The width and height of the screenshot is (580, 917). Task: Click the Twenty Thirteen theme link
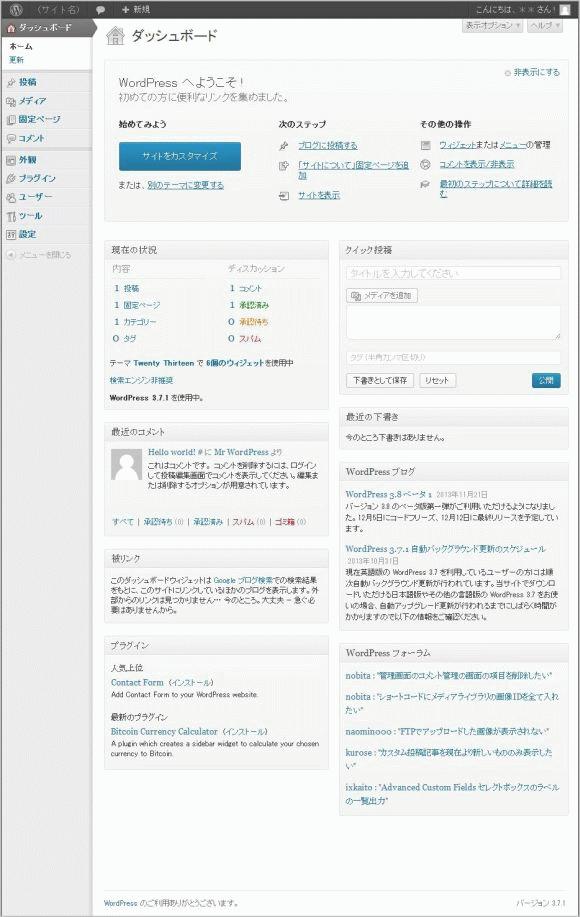(164, 363)
